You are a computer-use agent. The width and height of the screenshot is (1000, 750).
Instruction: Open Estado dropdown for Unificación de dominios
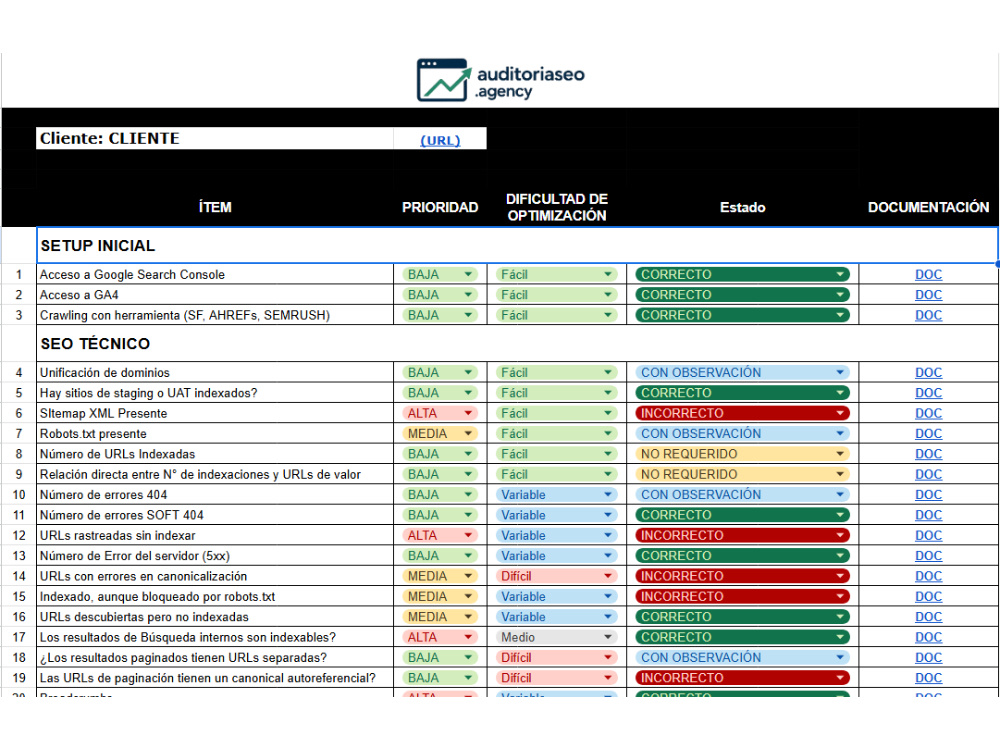click(742, 372)
